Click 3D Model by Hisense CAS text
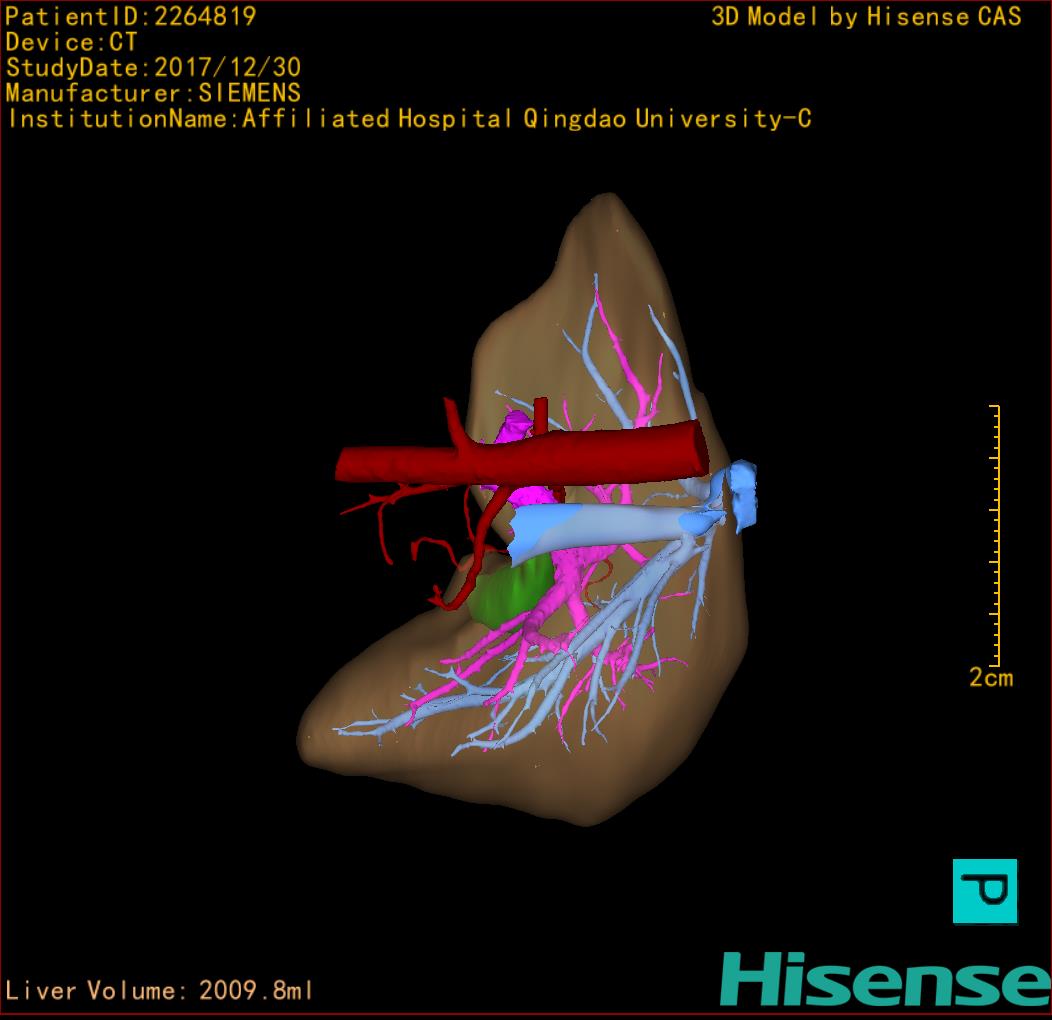 (866, 16)
